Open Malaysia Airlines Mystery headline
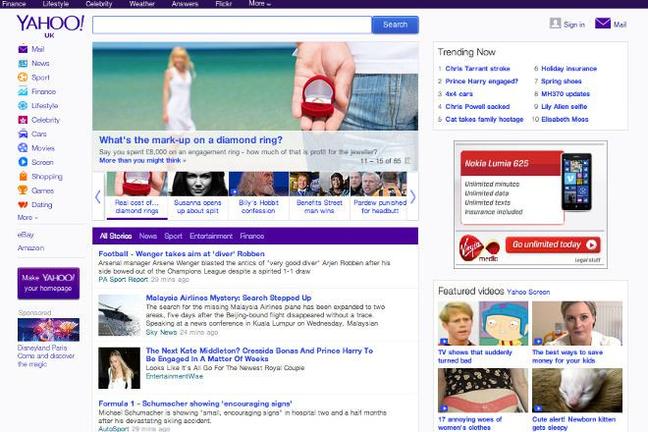 [x=229, y=298]
